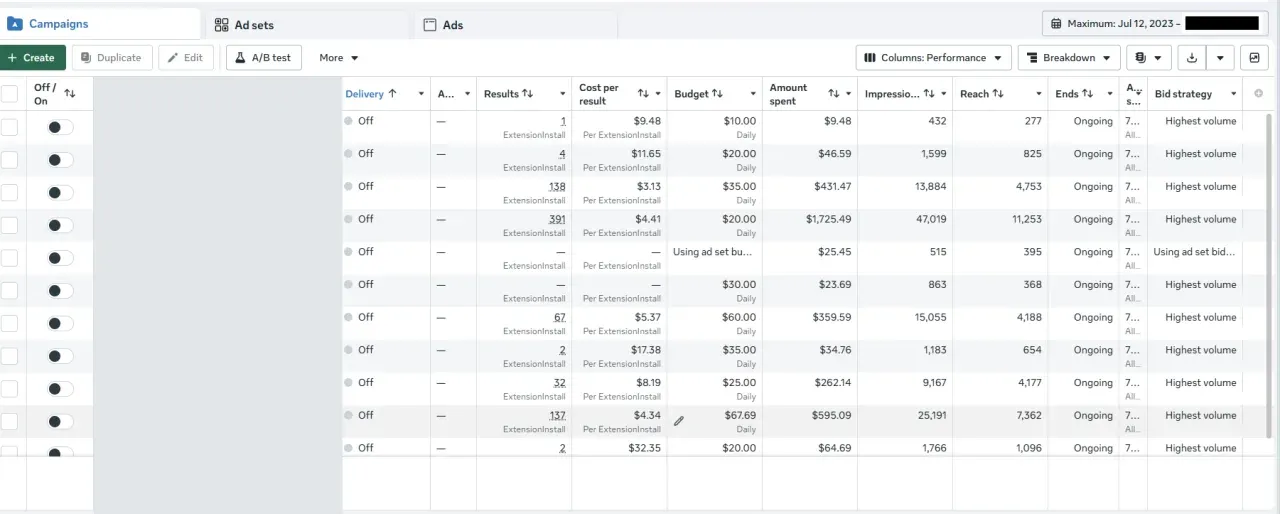Open the Columns: Performance dropdown

933,58
